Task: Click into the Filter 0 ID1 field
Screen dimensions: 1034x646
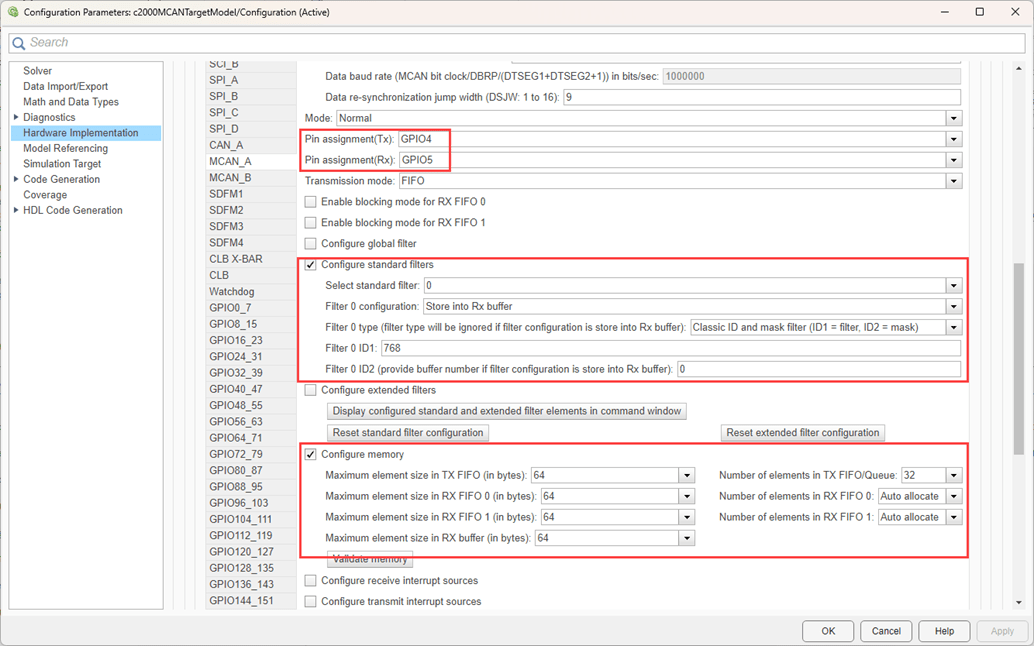Action: click(670, 348)
